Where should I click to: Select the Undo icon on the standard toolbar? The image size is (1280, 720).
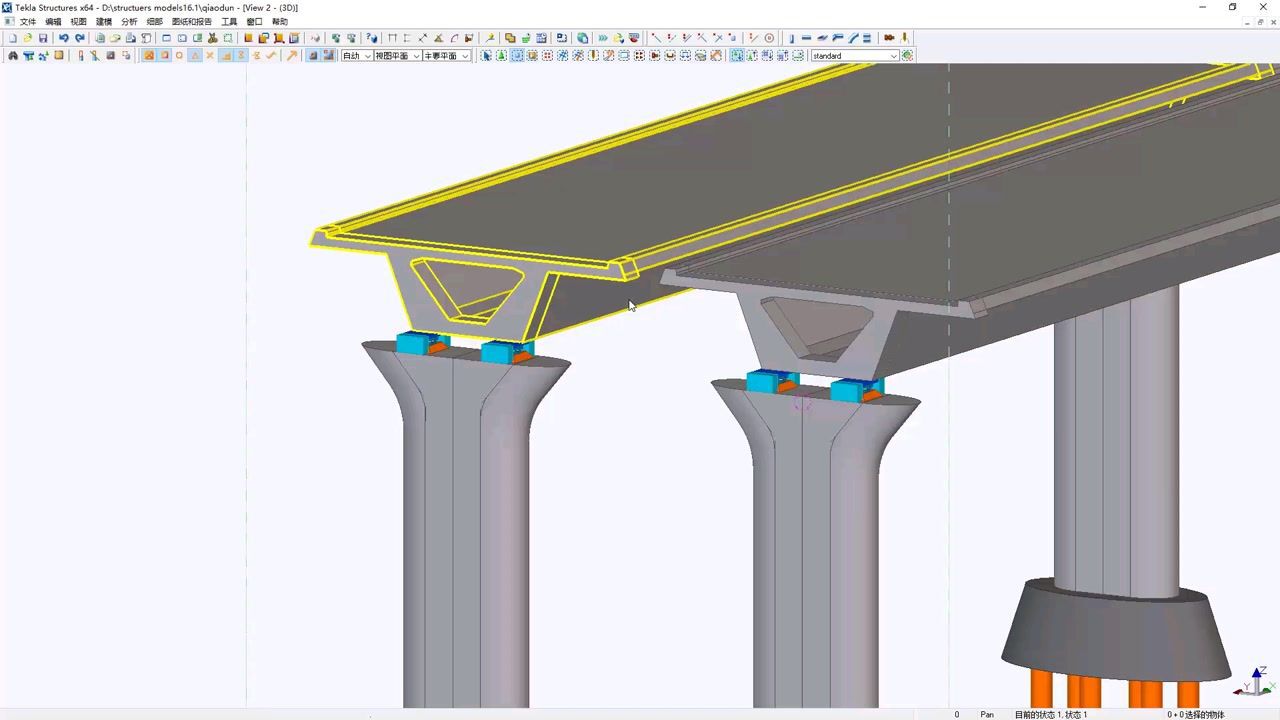click(x=63, y=38)
